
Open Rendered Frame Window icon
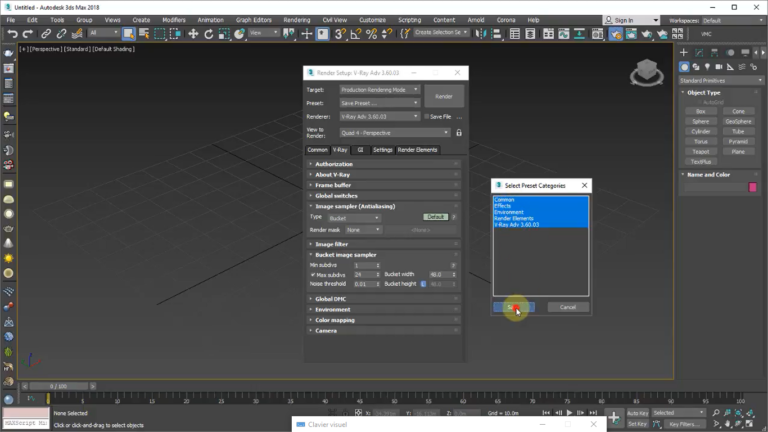pyautogui.click(x=631, y=34)
